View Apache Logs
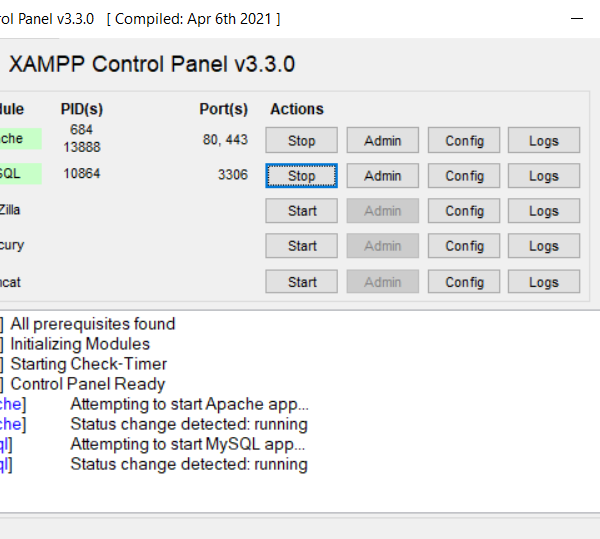600x539 pixels. [x=543, y=141]
